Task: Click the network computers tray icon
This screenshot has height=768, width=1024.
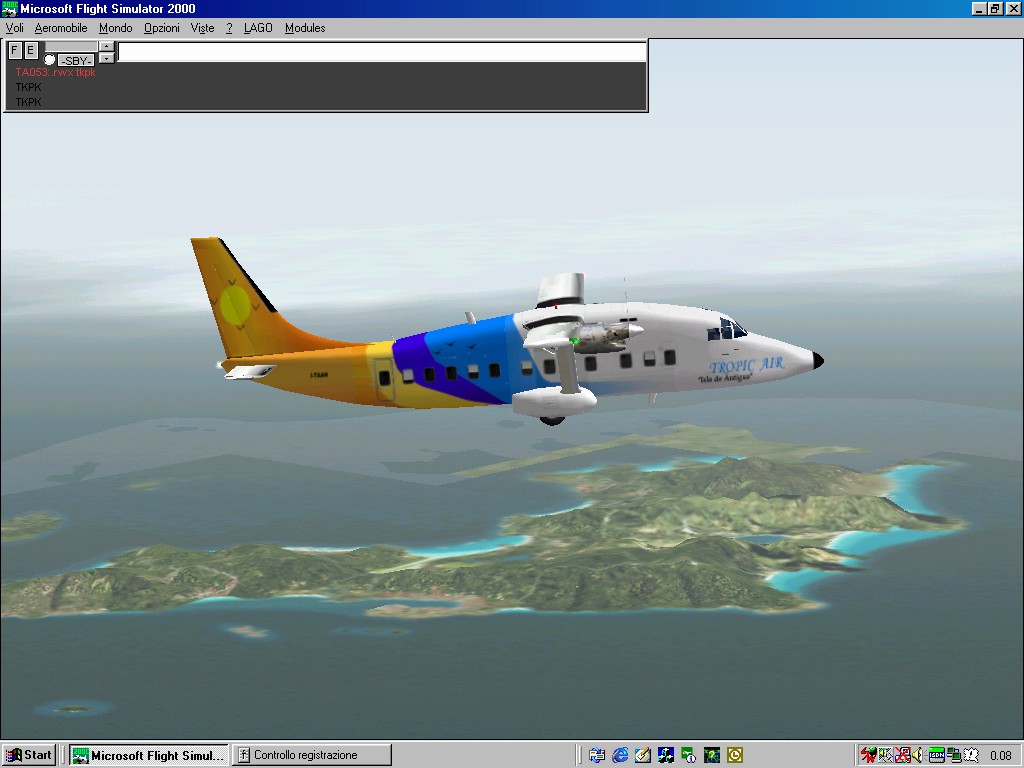Action: pyautogui.click(x=953, y=756)
